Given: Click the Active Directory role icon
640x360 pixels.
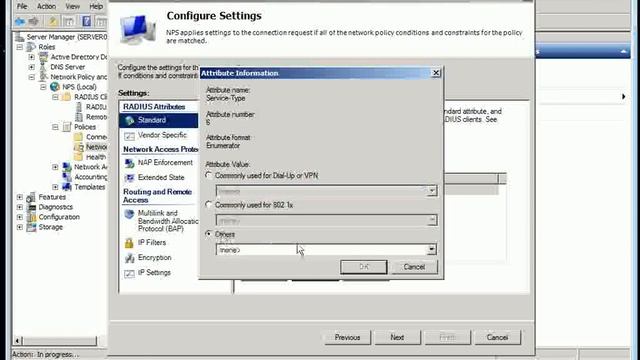Looking at the screenshot, I should (x=43, y=57).
